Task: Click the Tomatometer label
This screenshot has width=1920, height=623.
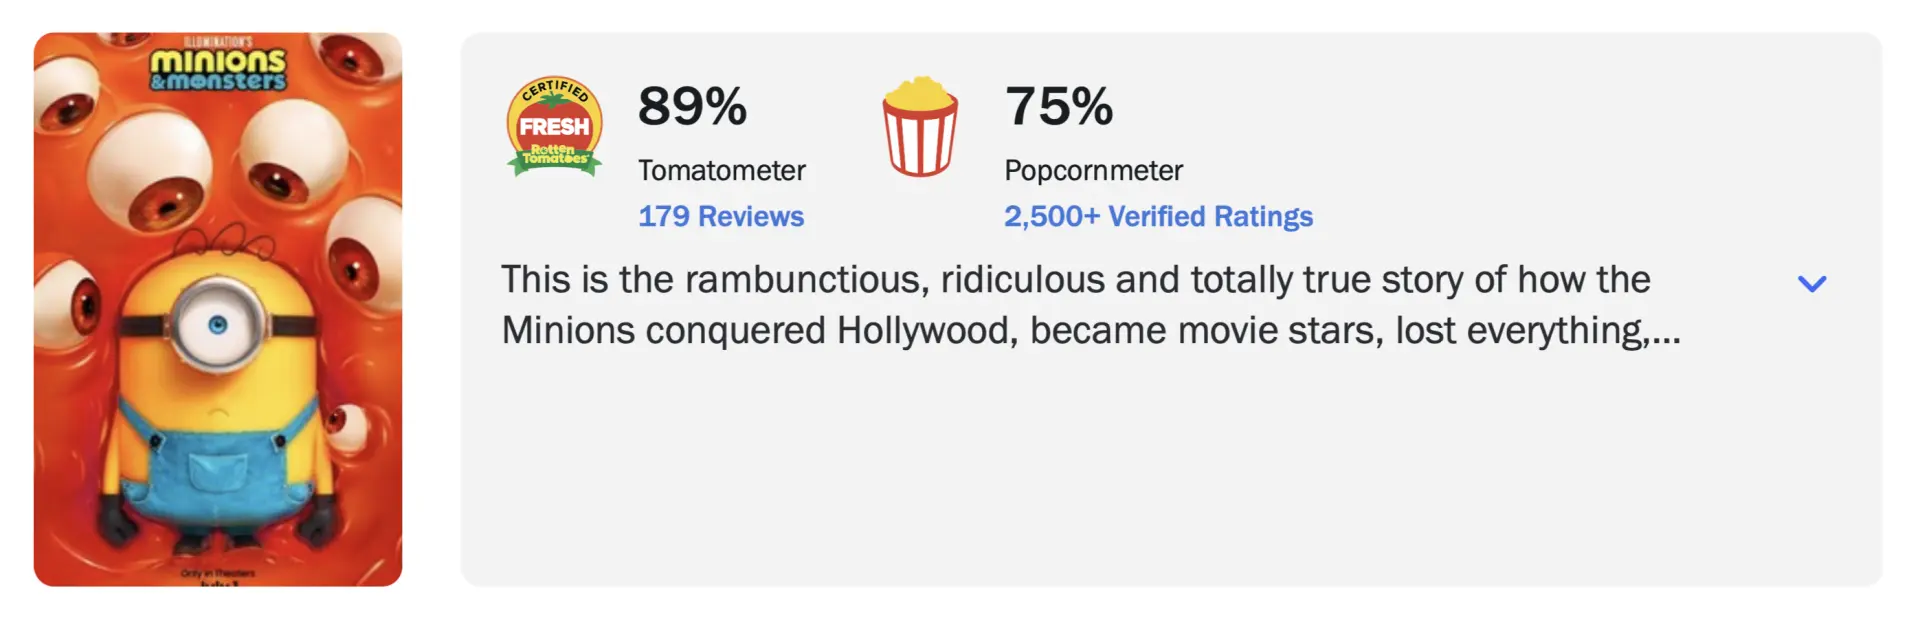Action: (722, 171)
